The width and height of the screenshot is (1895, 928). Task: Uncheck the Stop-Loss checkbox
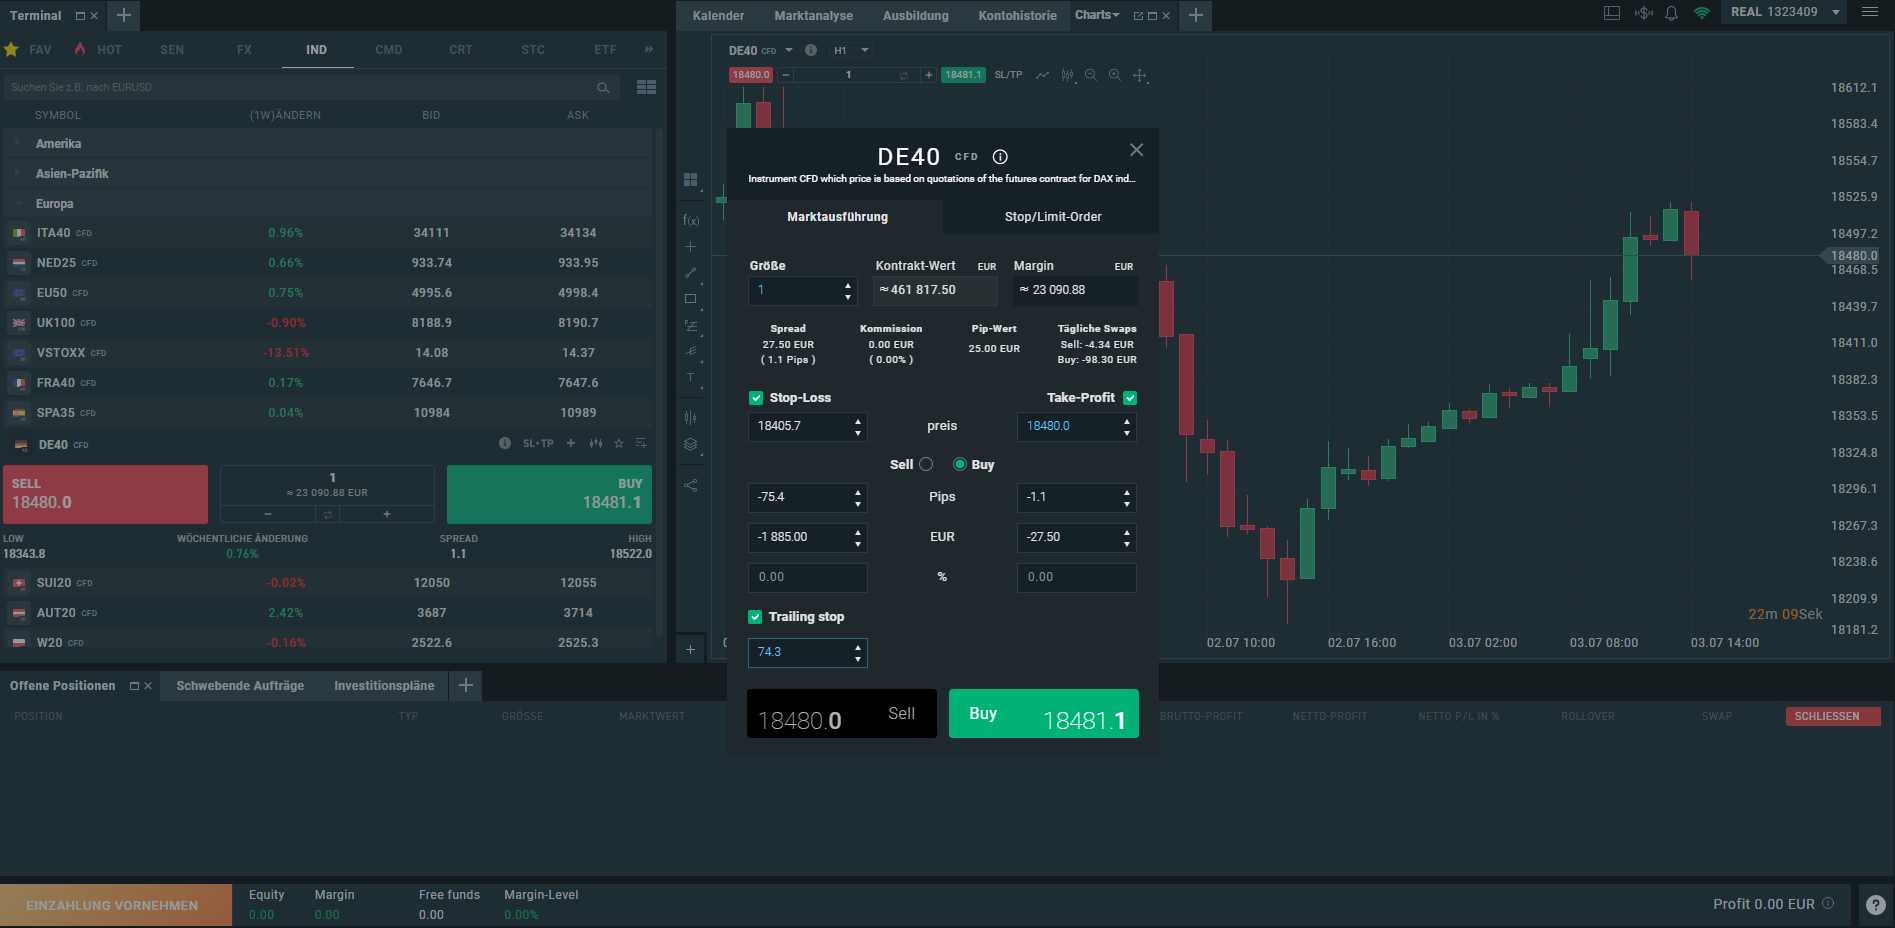tap(756, 398)
